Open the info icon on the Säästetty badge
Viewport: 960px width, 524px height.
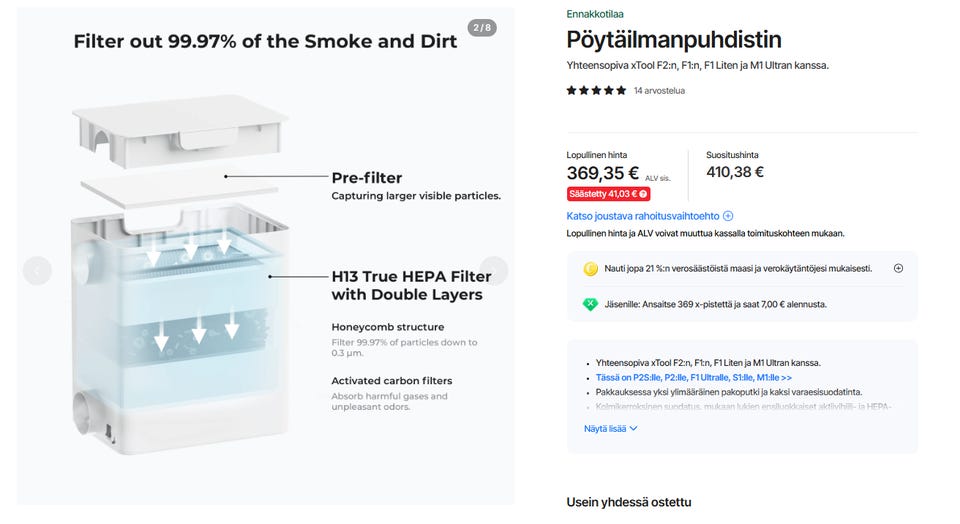pos(643,194)
